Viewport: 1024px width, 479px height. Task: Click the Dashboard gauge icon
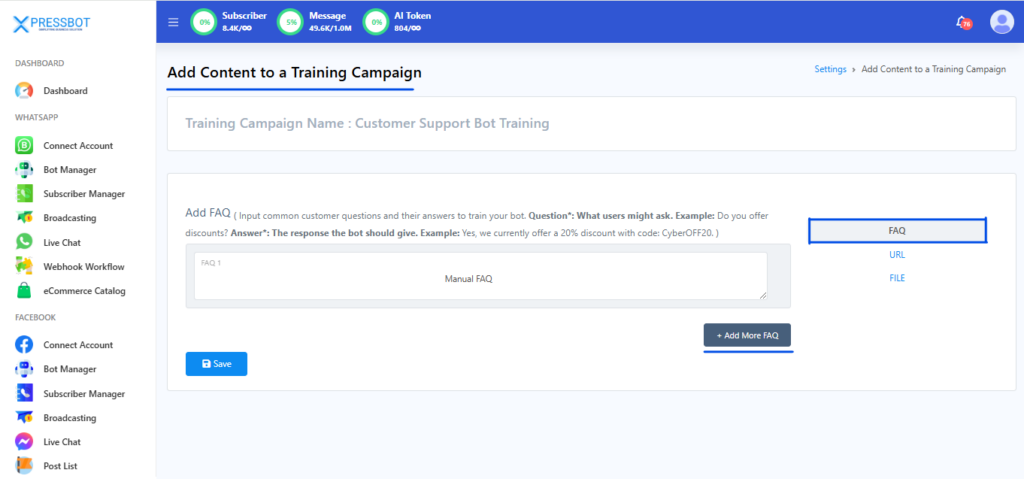(25, 91)
